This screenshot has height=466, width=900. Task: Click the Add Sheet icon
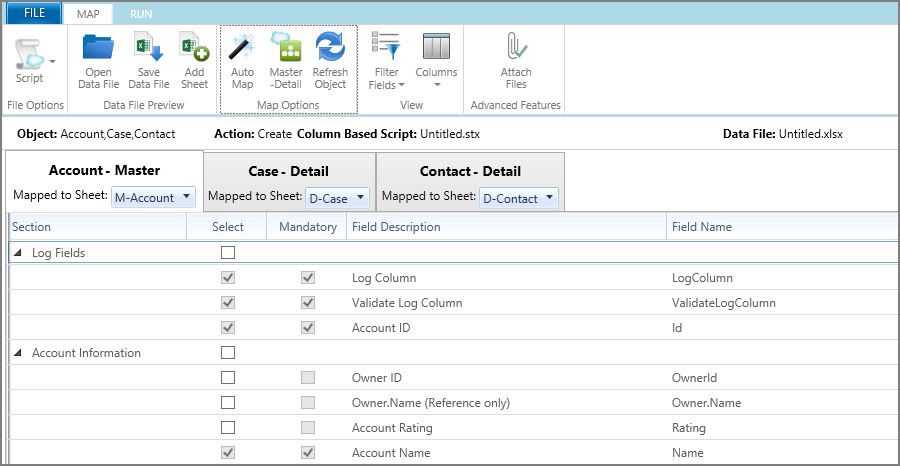tap(194, 47)
